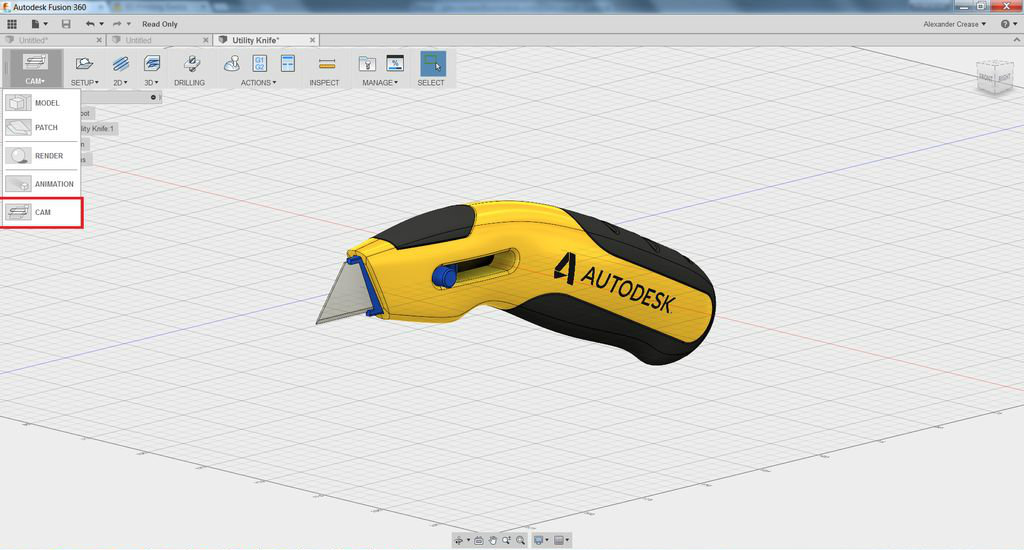Click the INSPECT label button
The image size is (1024, 550).
(325, 83)
